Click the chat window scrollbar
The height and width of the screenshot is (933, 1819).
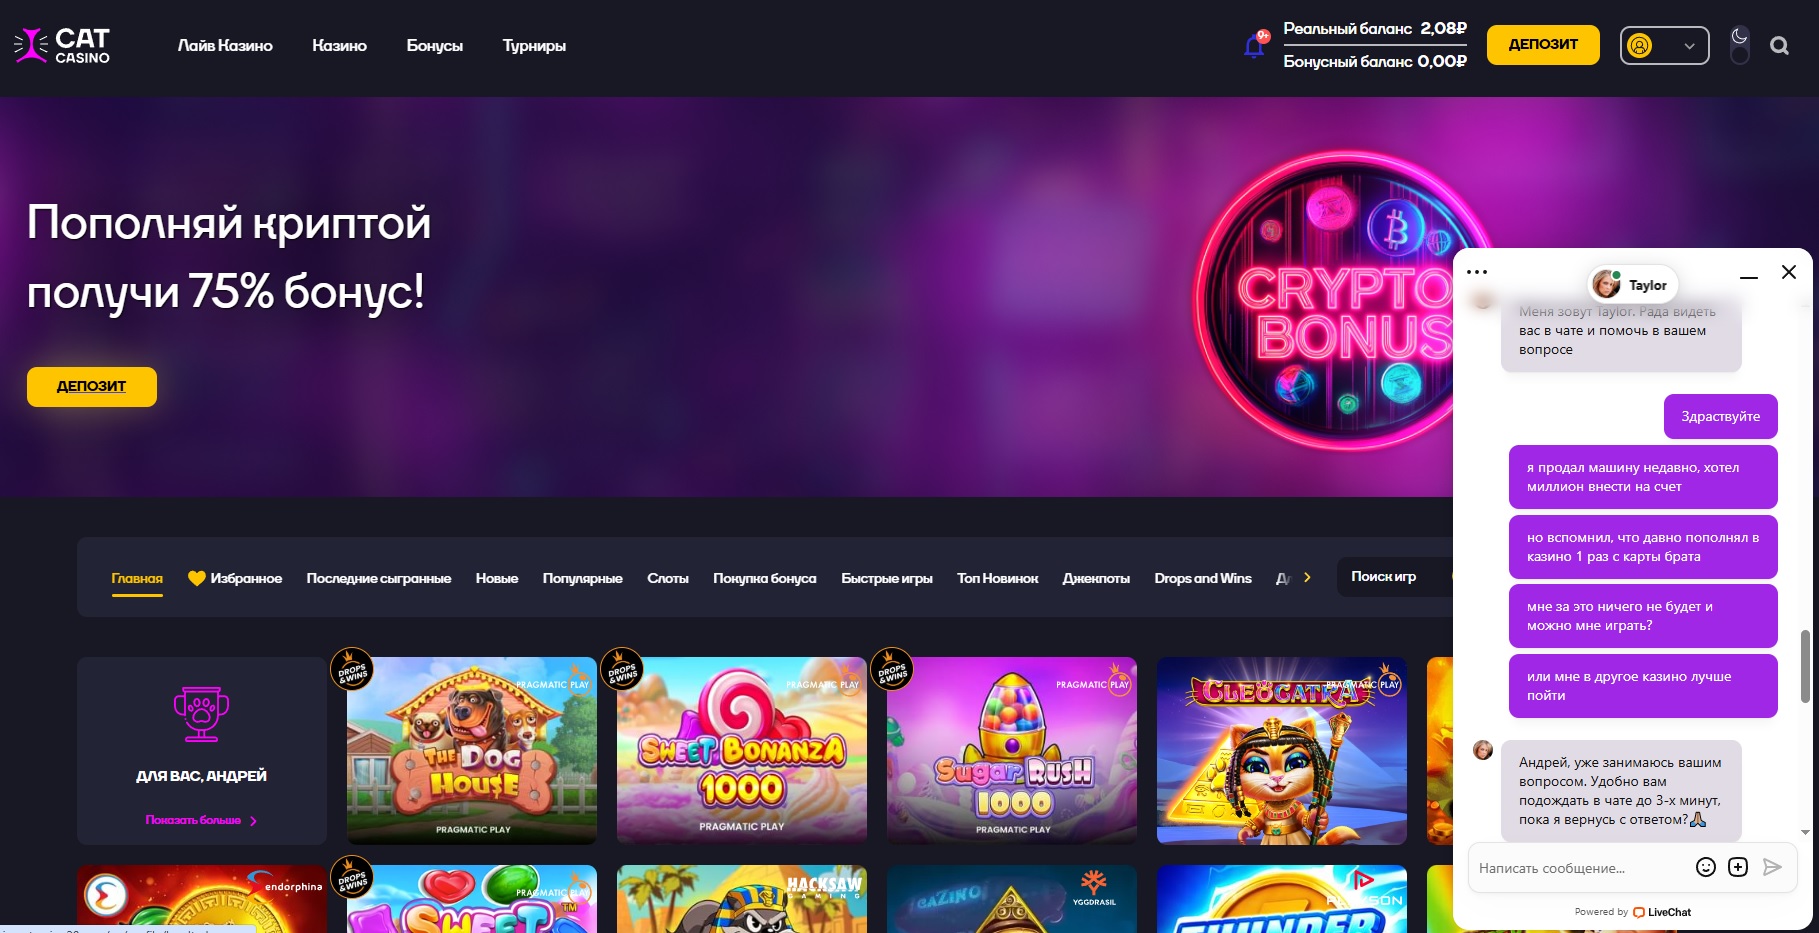pyautogui.click(x=1804, y=666)
